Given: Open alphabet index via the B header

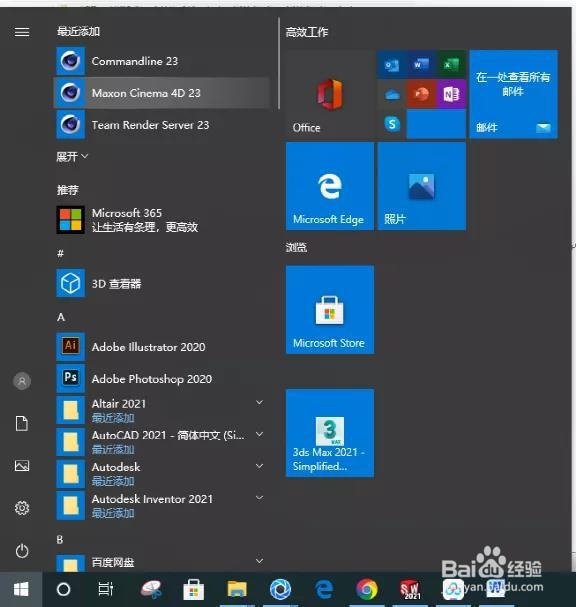Looking at the screenshot, I should coord(60,539).
